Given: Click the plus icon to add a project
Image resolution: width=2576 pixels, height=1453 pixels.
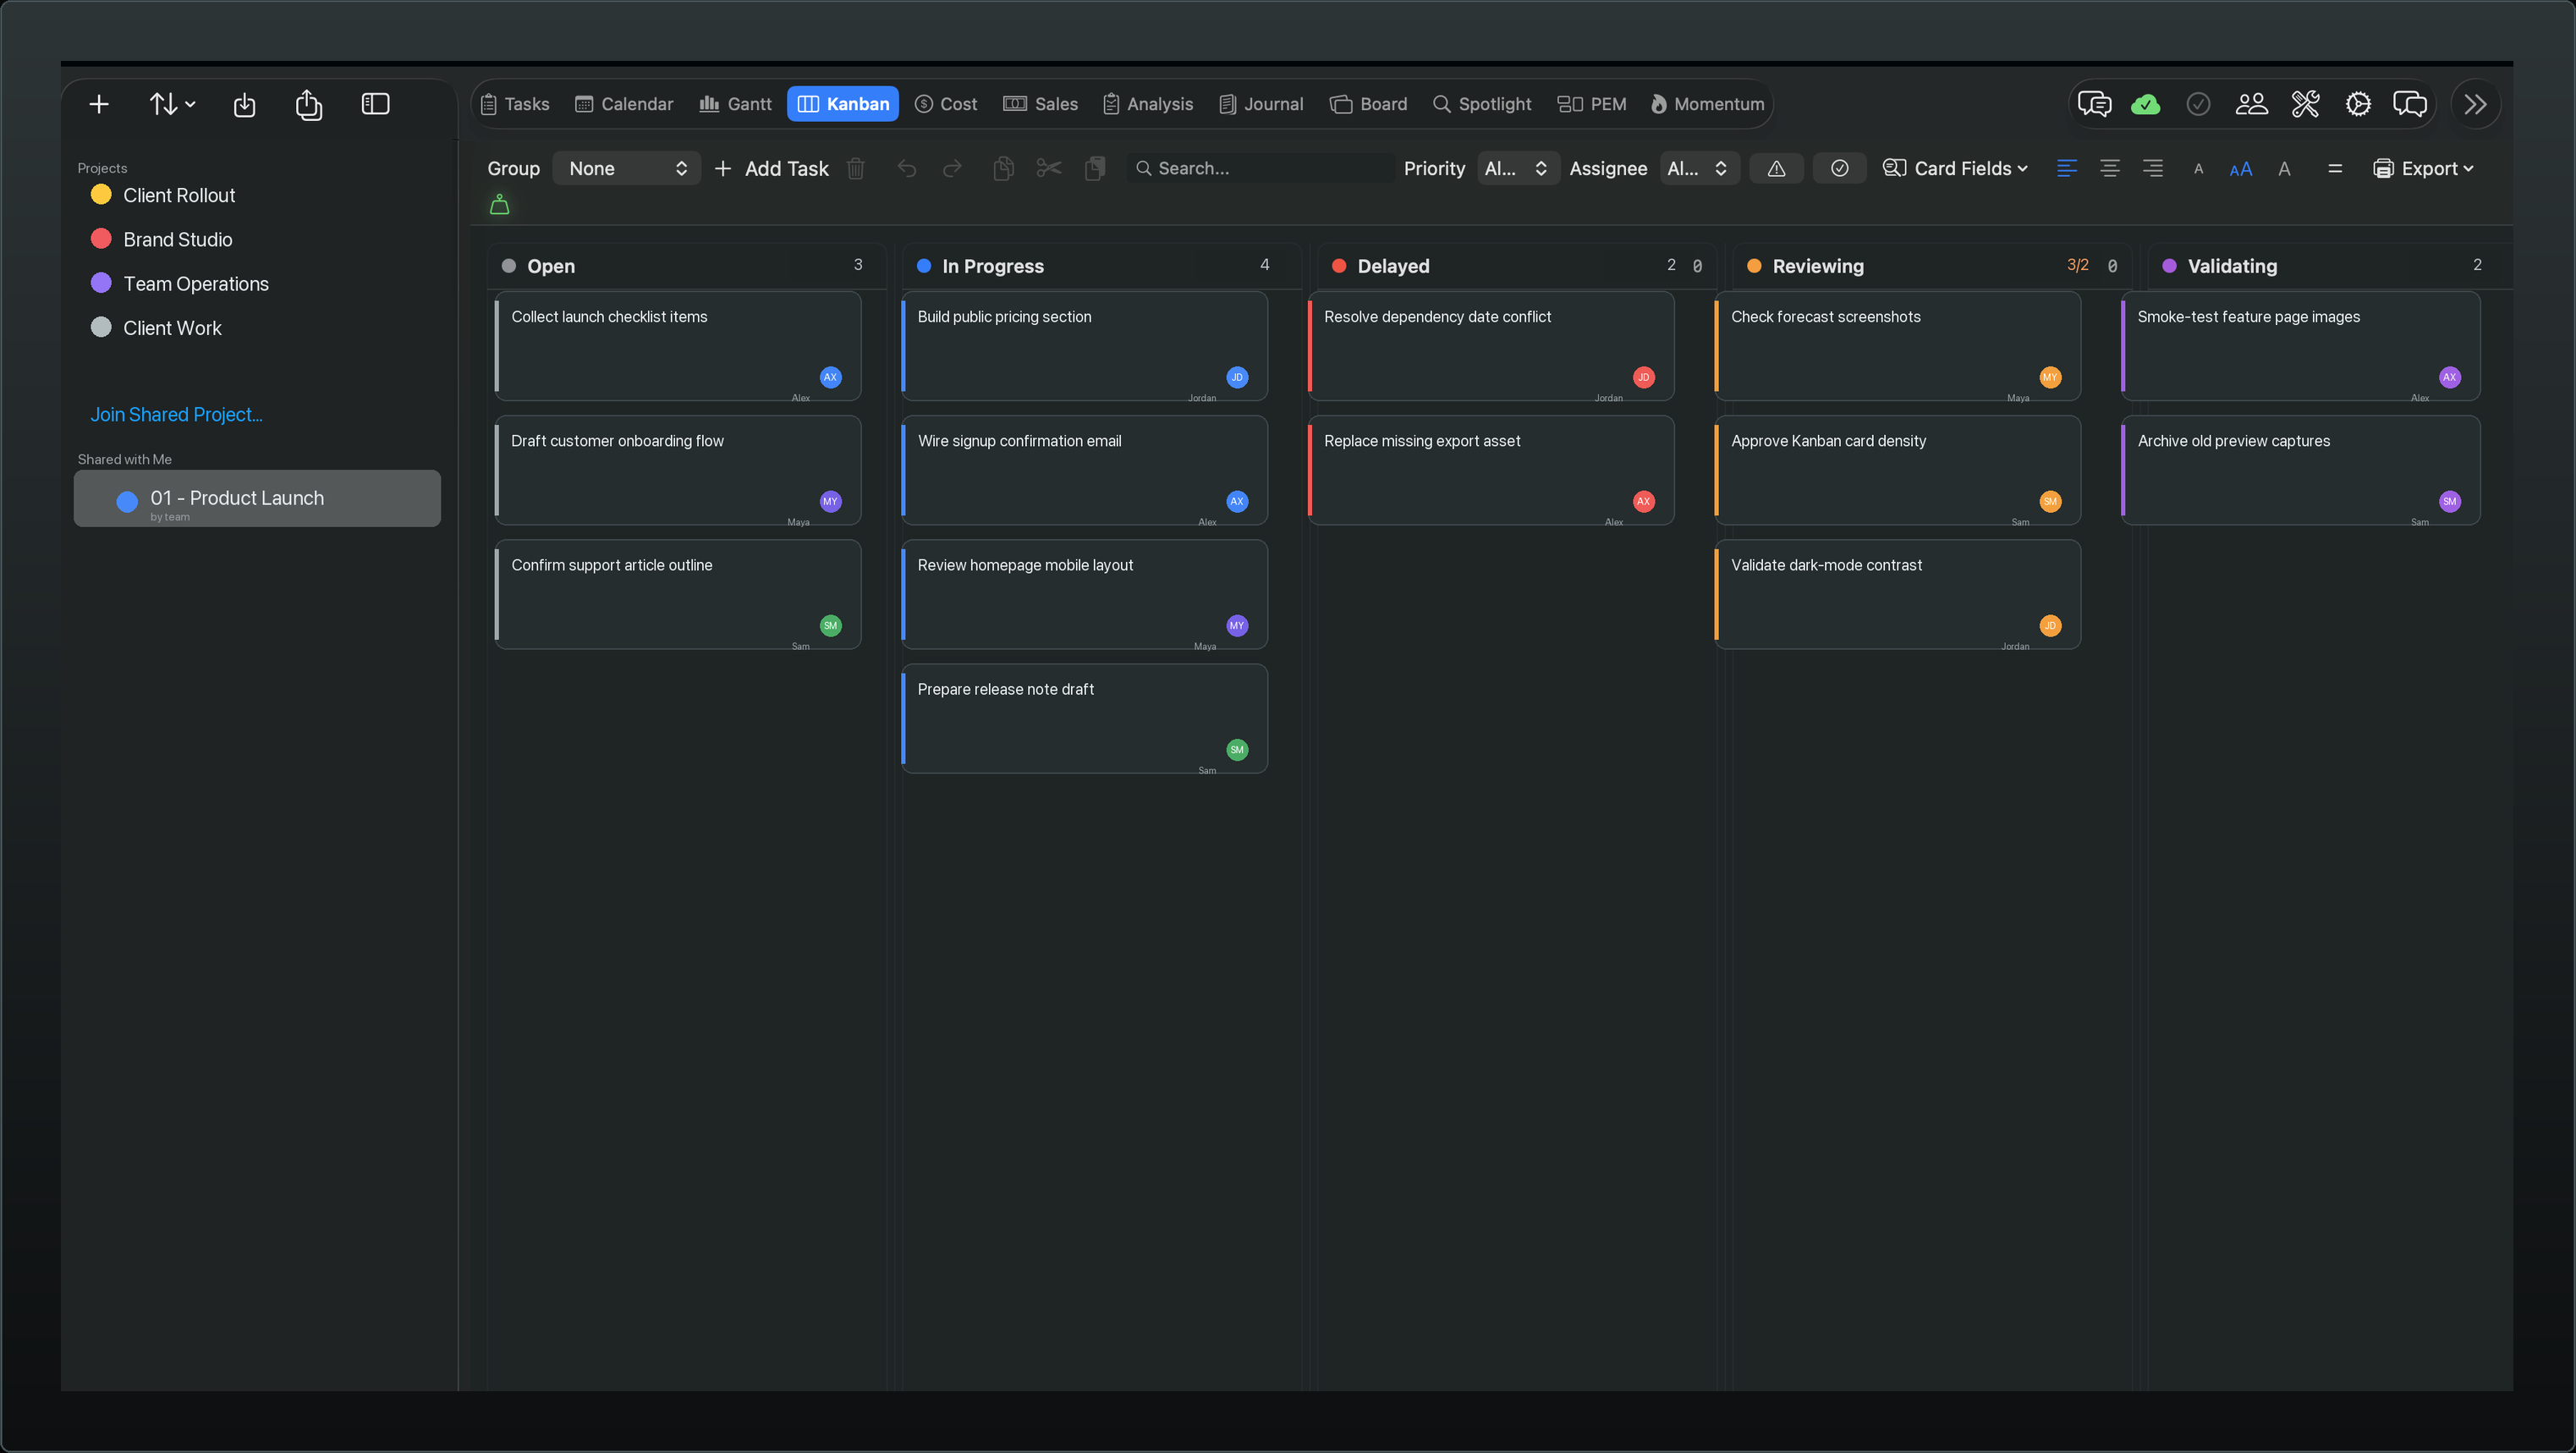Looking at the screenshot, I should (99, 104).
